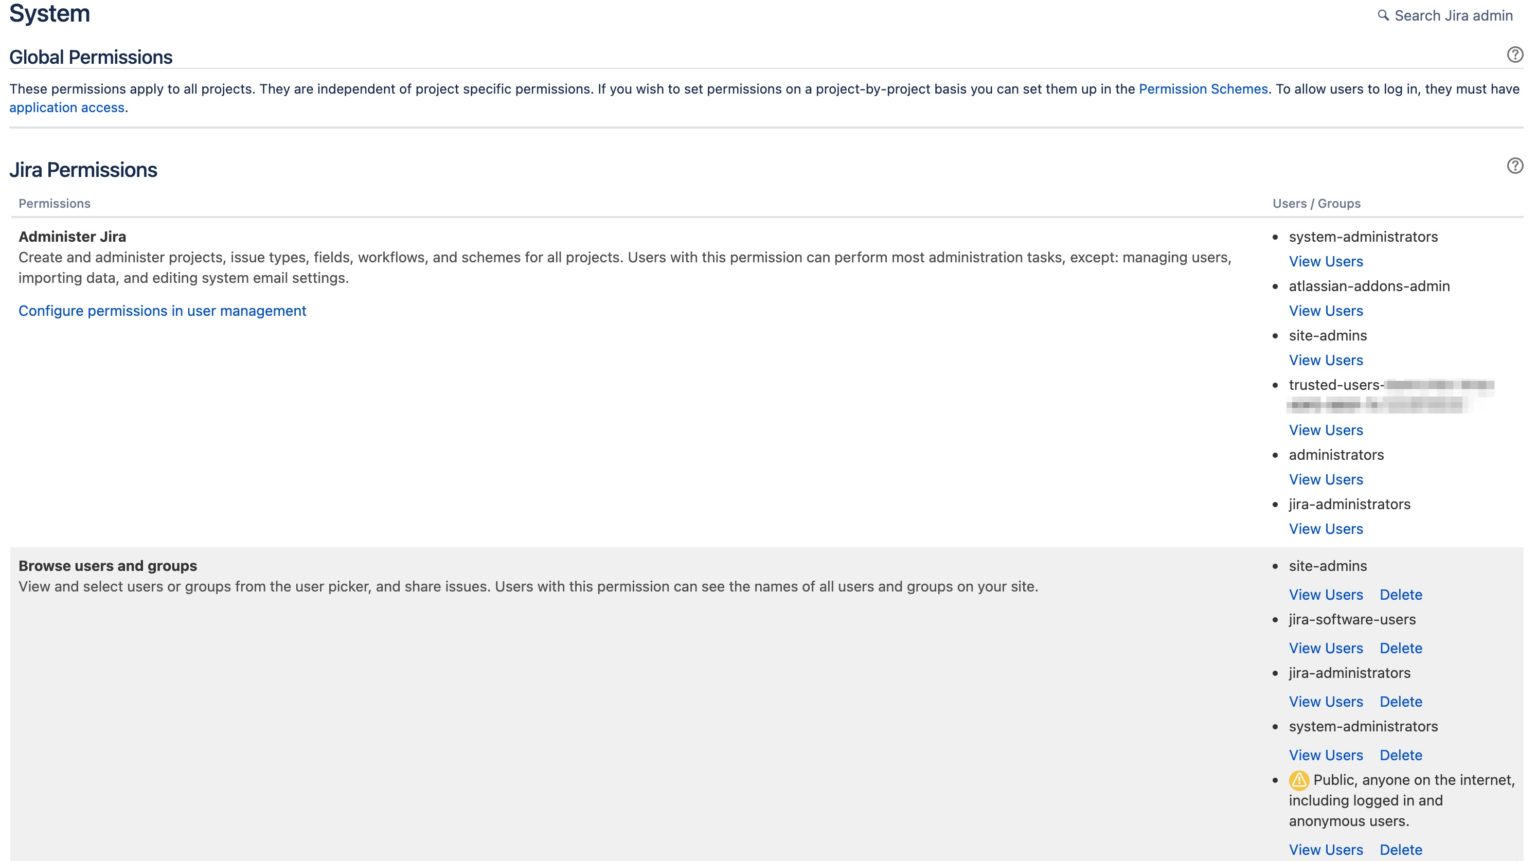Screen dimensions: 1536x861
Task: Follow the application access link
Action: click(67, 108)
